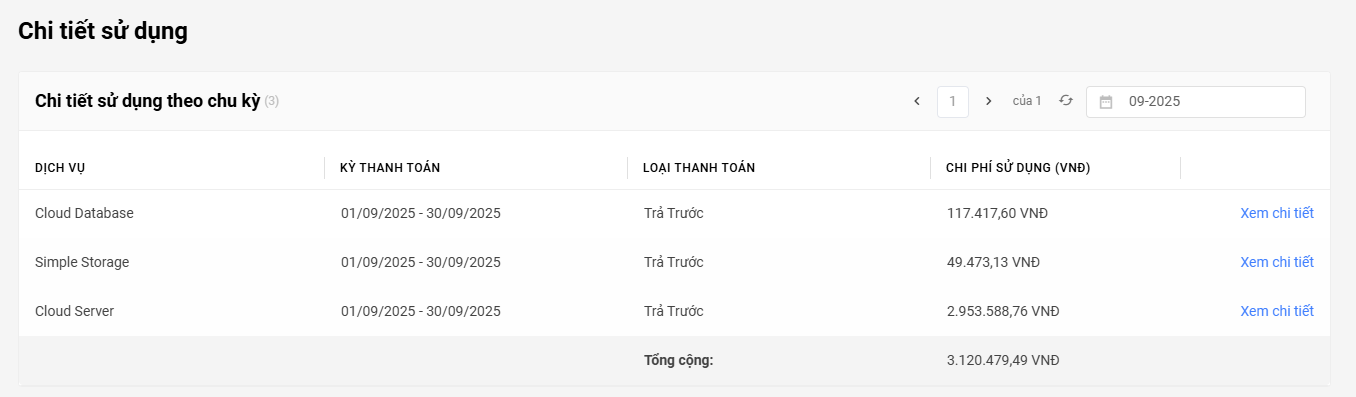This screenshot has width=1356, height=397.
Task: Sort by Kỳ thanh toán column header
Action: point(390,168)
